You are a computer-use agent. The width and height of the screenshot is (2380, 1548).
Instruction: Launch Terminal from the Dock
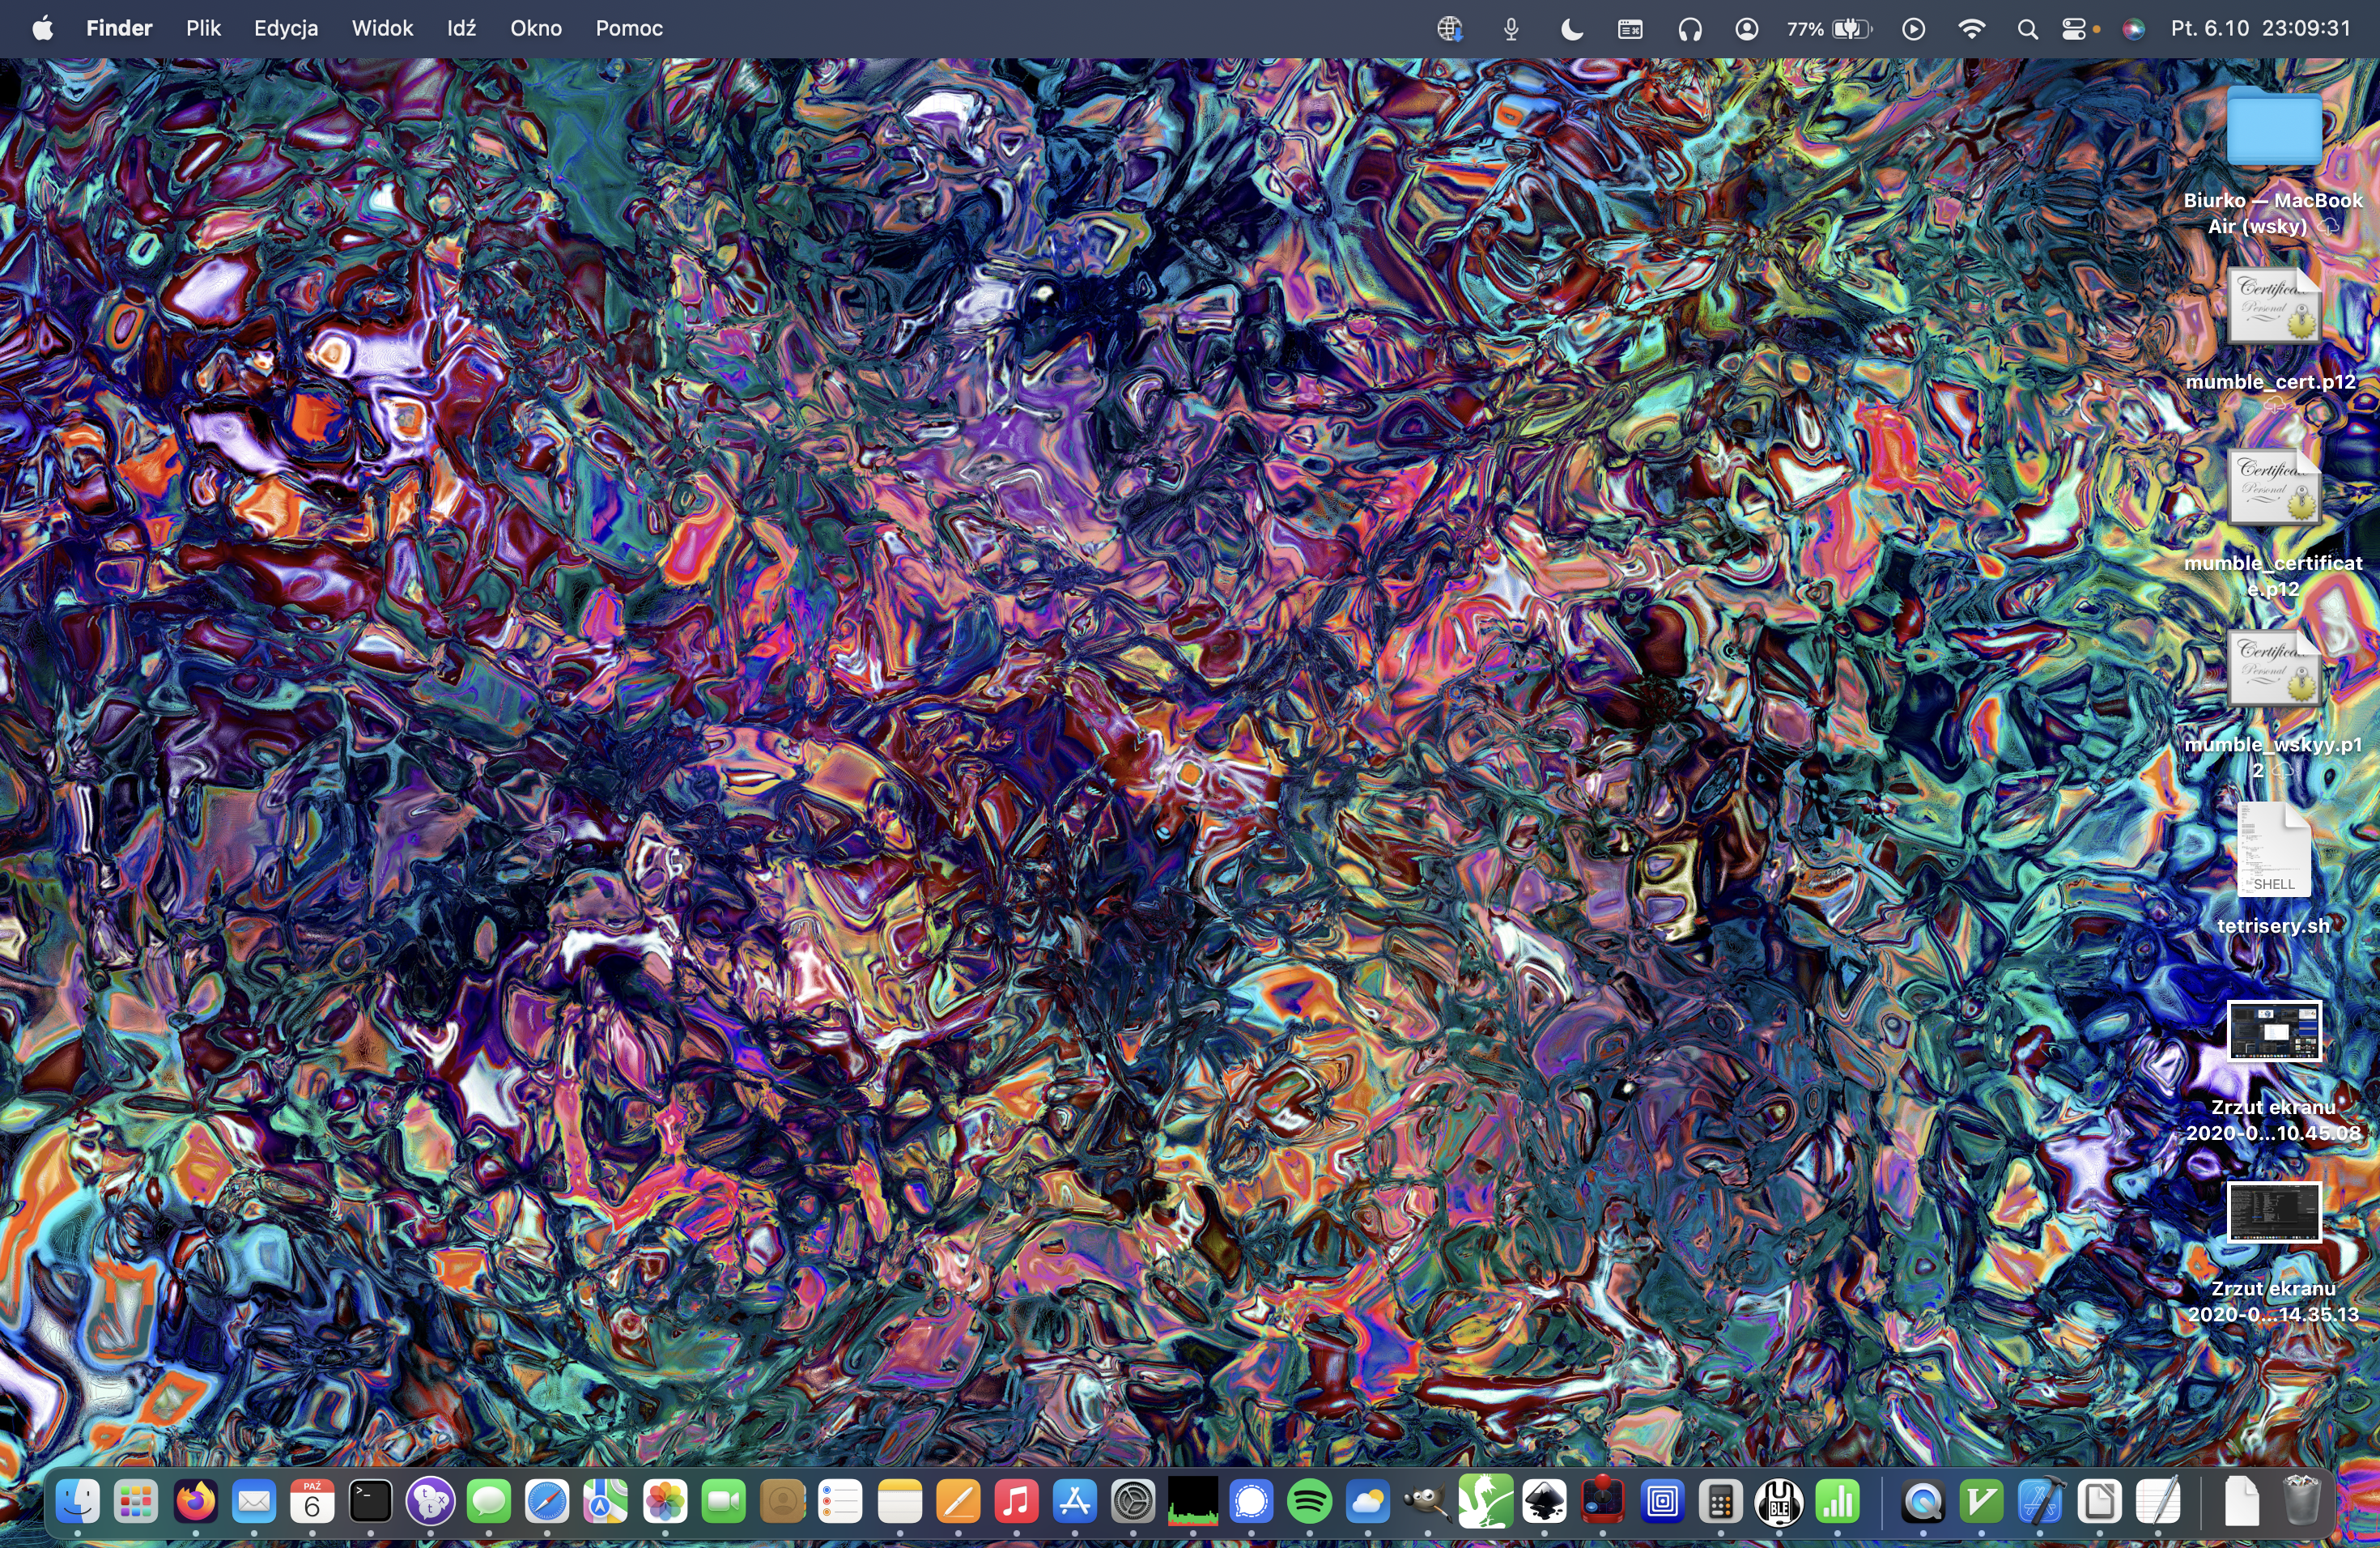pos(370,1501)
